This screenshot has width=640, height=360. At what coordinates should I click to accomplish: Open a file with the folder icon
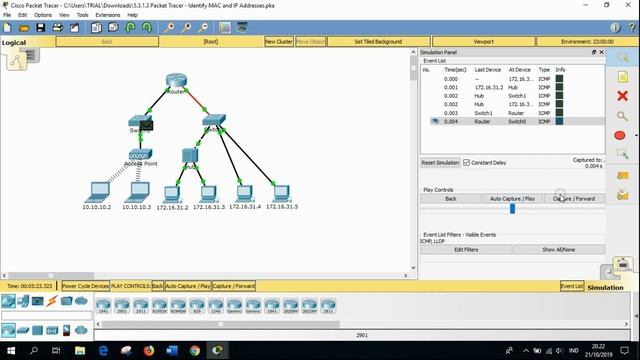pyautogui.click(x=24, y=28)
